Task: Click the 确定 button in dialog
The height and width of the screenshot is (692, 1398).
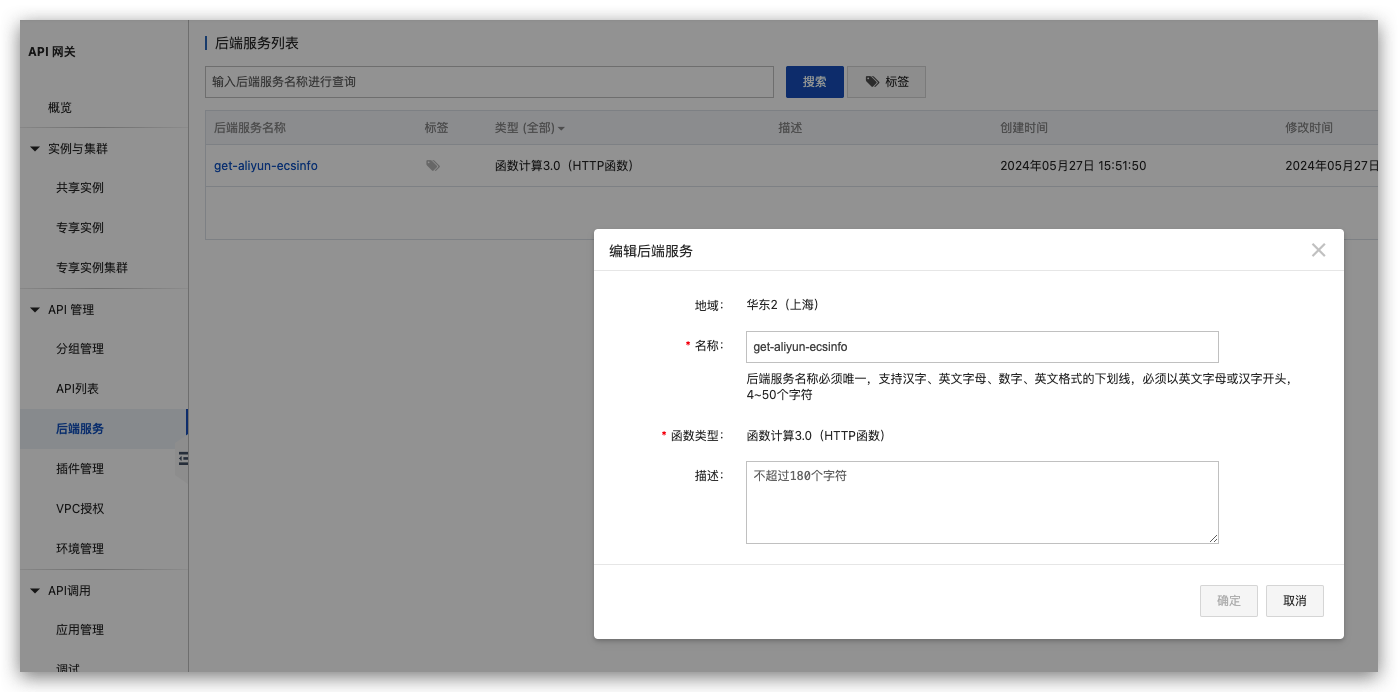Action: click(1228, 601)
